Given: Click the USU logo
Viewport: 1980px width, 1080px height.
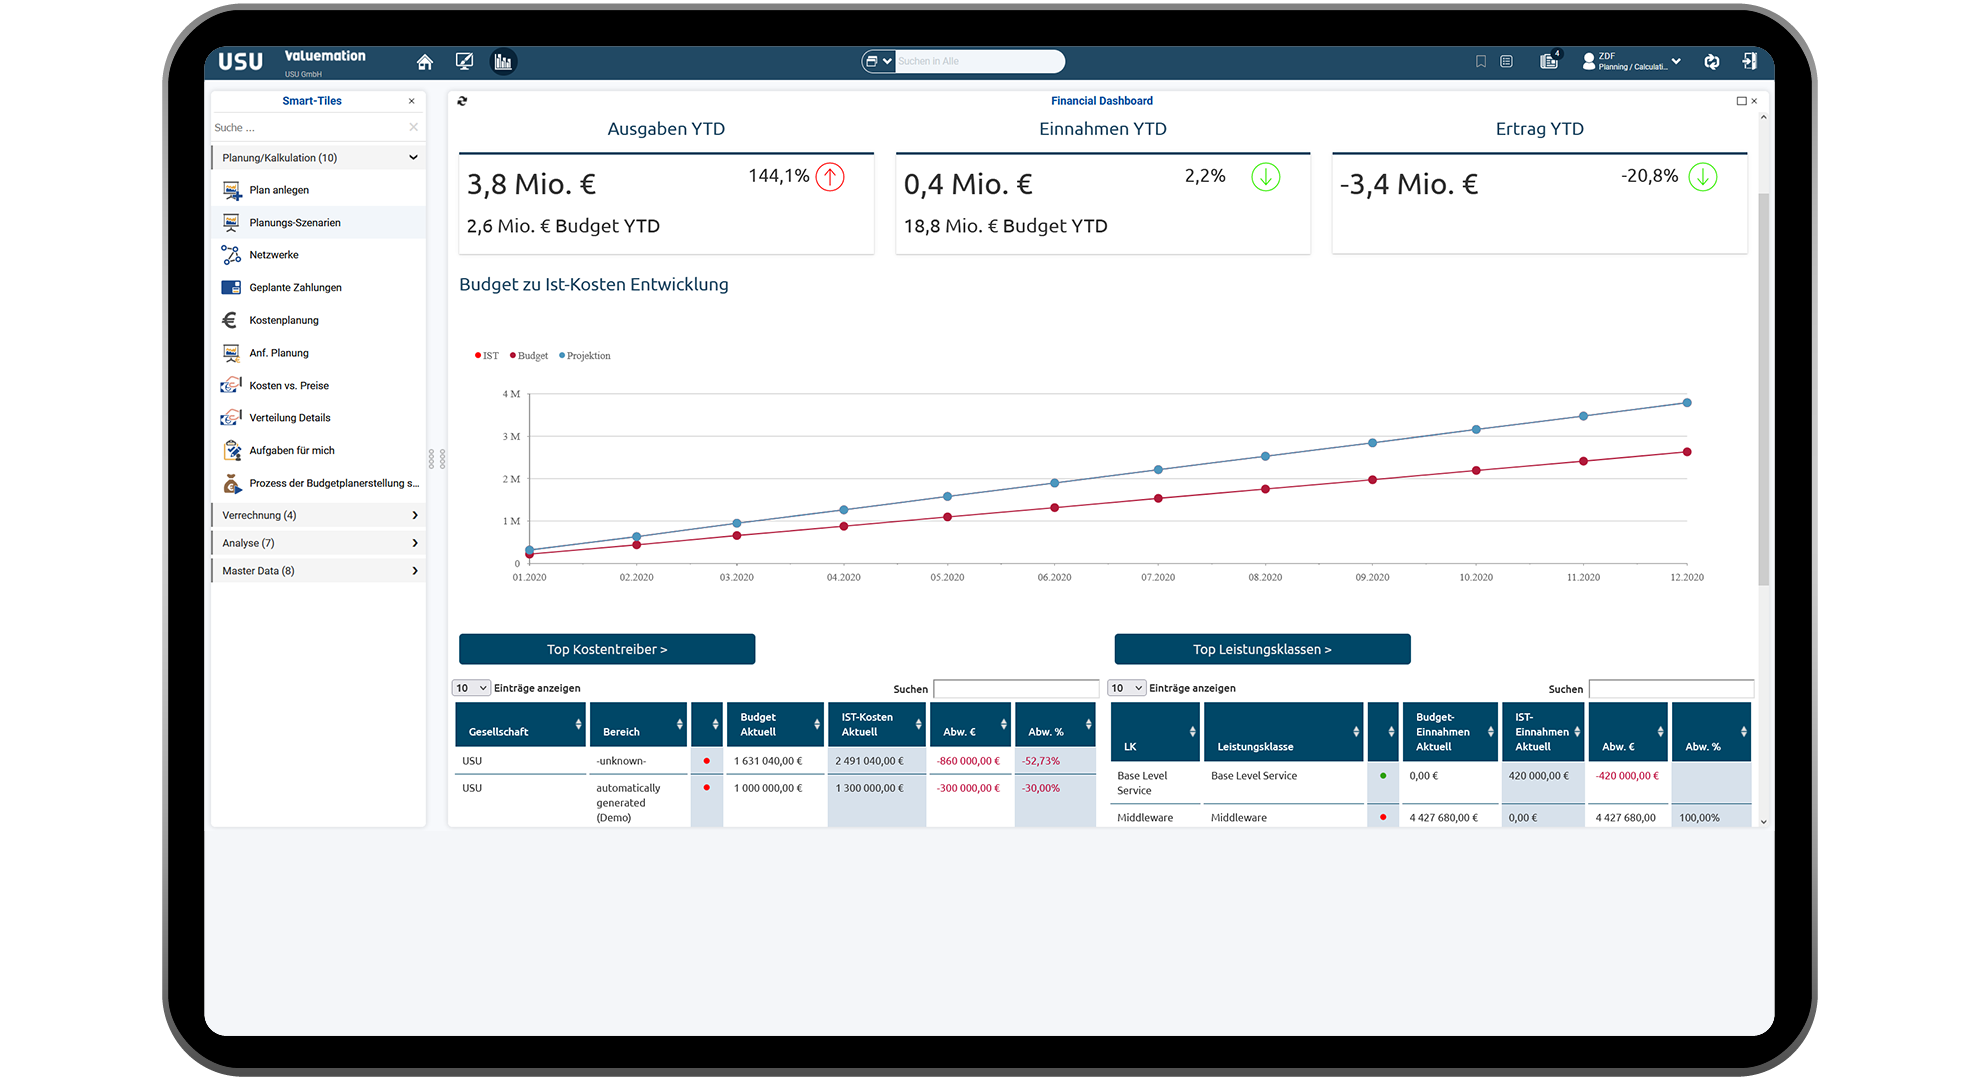Looking at the screenshot, I should (x=241, y=62).
